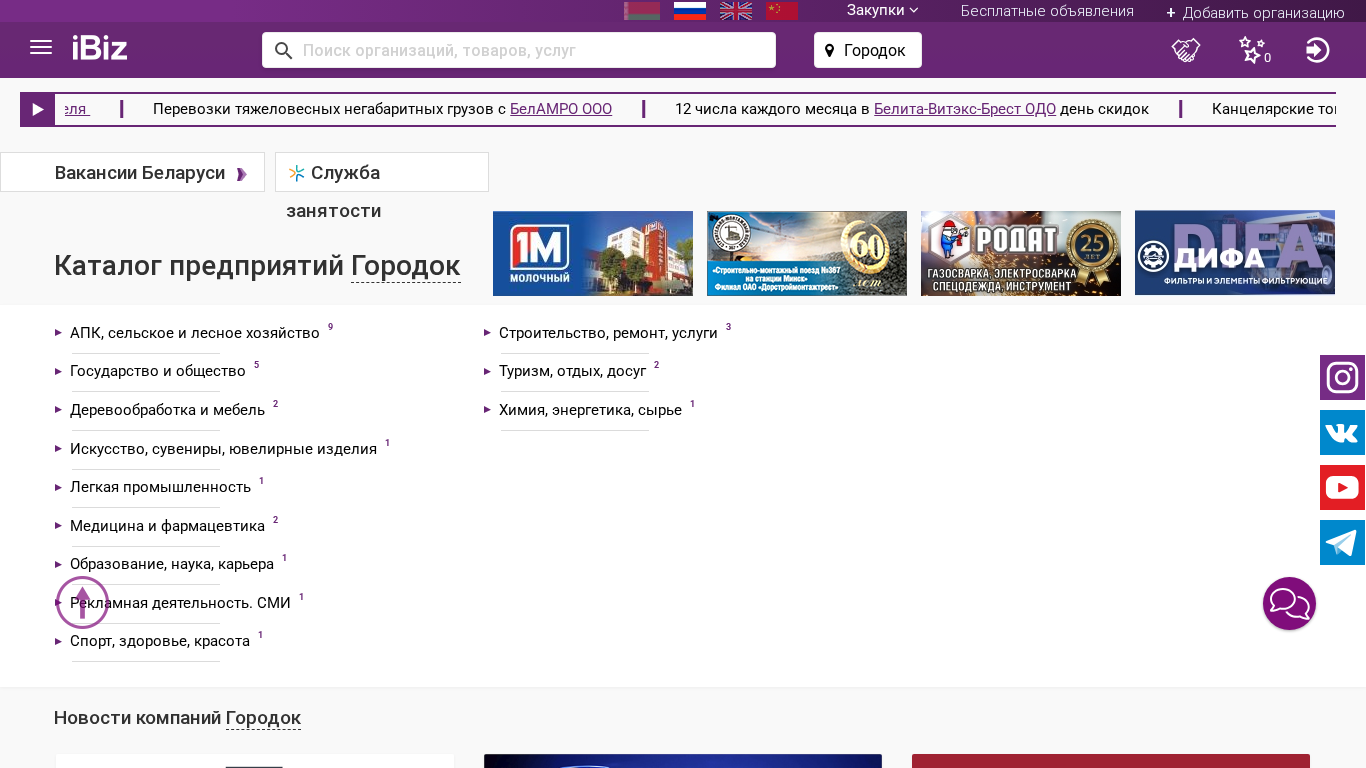
Task: Open the hamburger menu
Action: point(41,48)
